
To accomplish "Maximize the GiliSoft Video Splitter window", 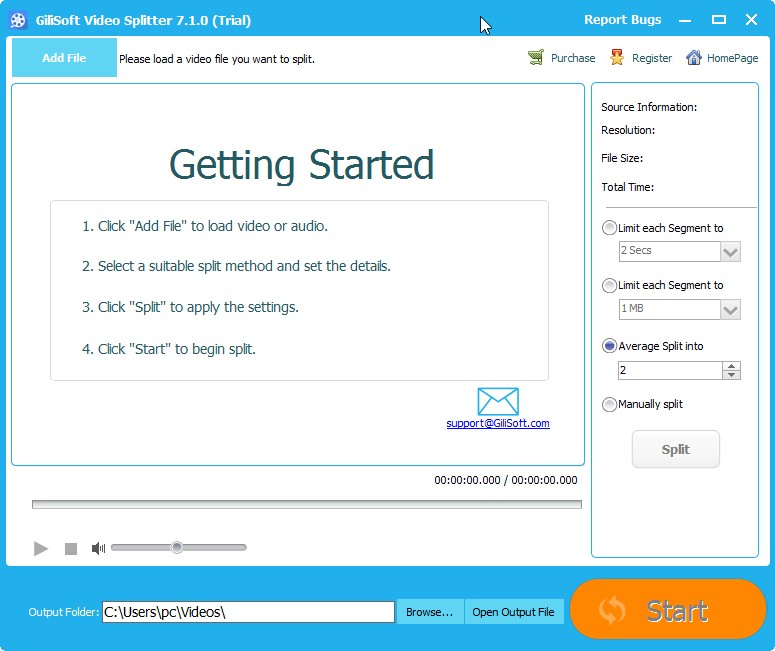I will click(x=719, y=20).
